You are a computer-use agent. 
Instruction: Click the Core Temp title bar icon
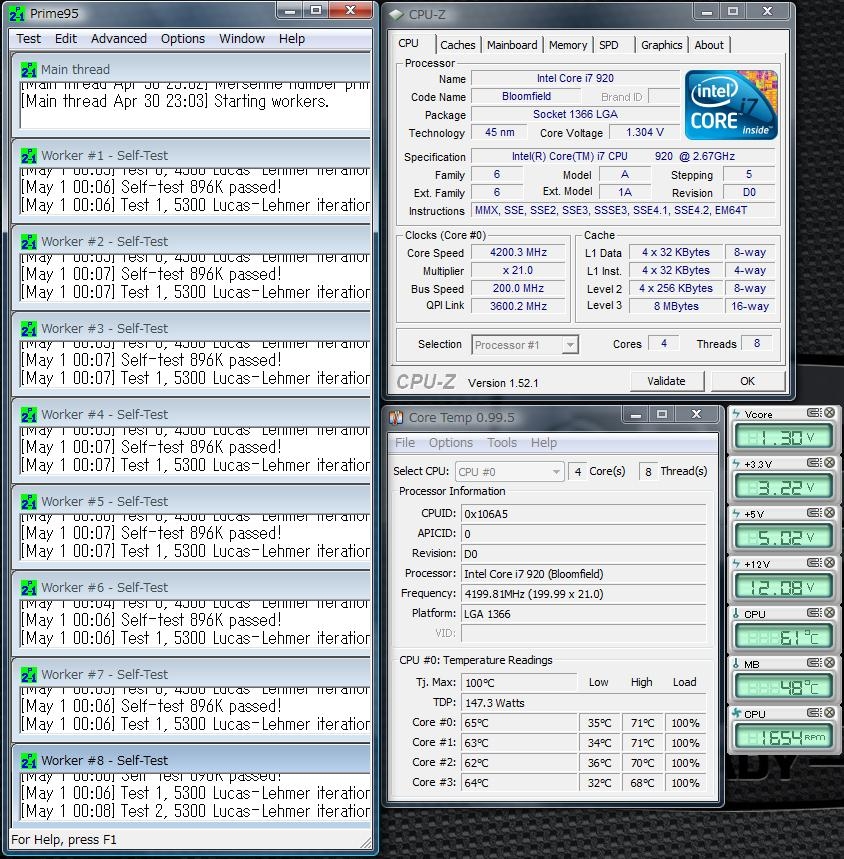(397, 418)
